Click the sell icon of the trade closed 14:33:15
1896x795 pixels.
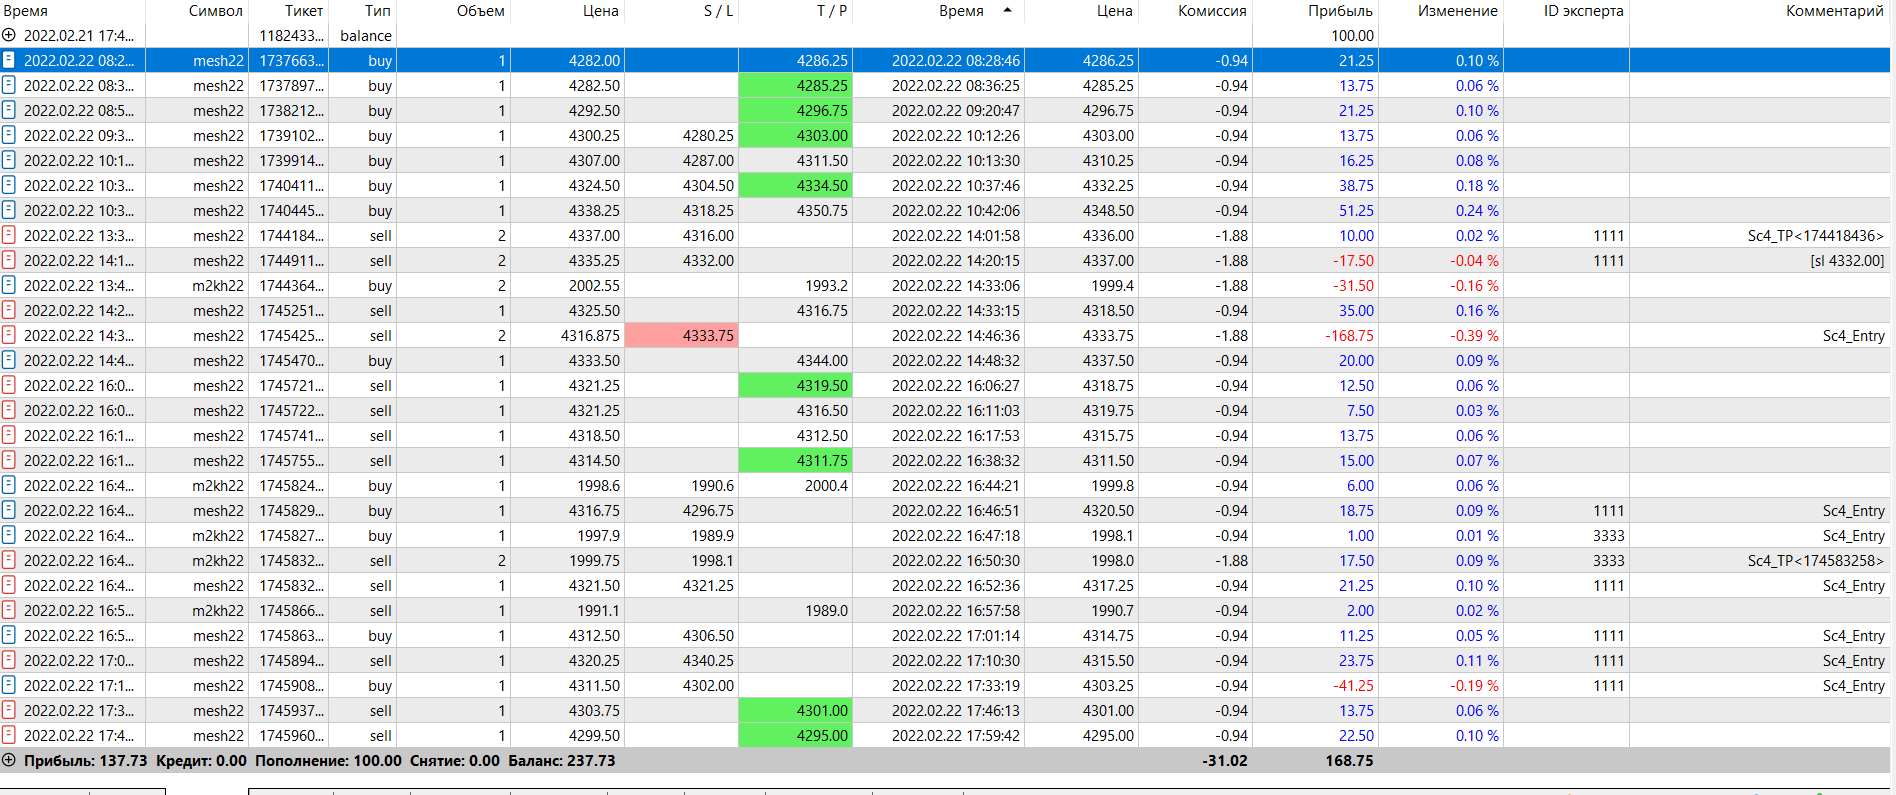[x=9, y=310]
